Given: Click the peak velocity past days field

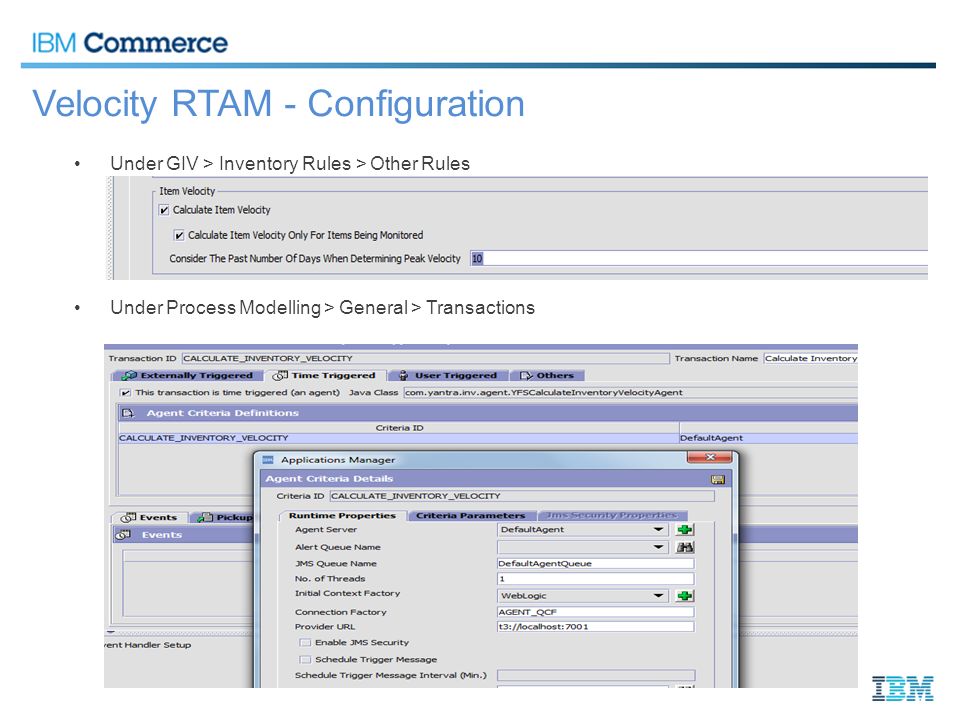Looking at the screenshot, I should point(699,258).
